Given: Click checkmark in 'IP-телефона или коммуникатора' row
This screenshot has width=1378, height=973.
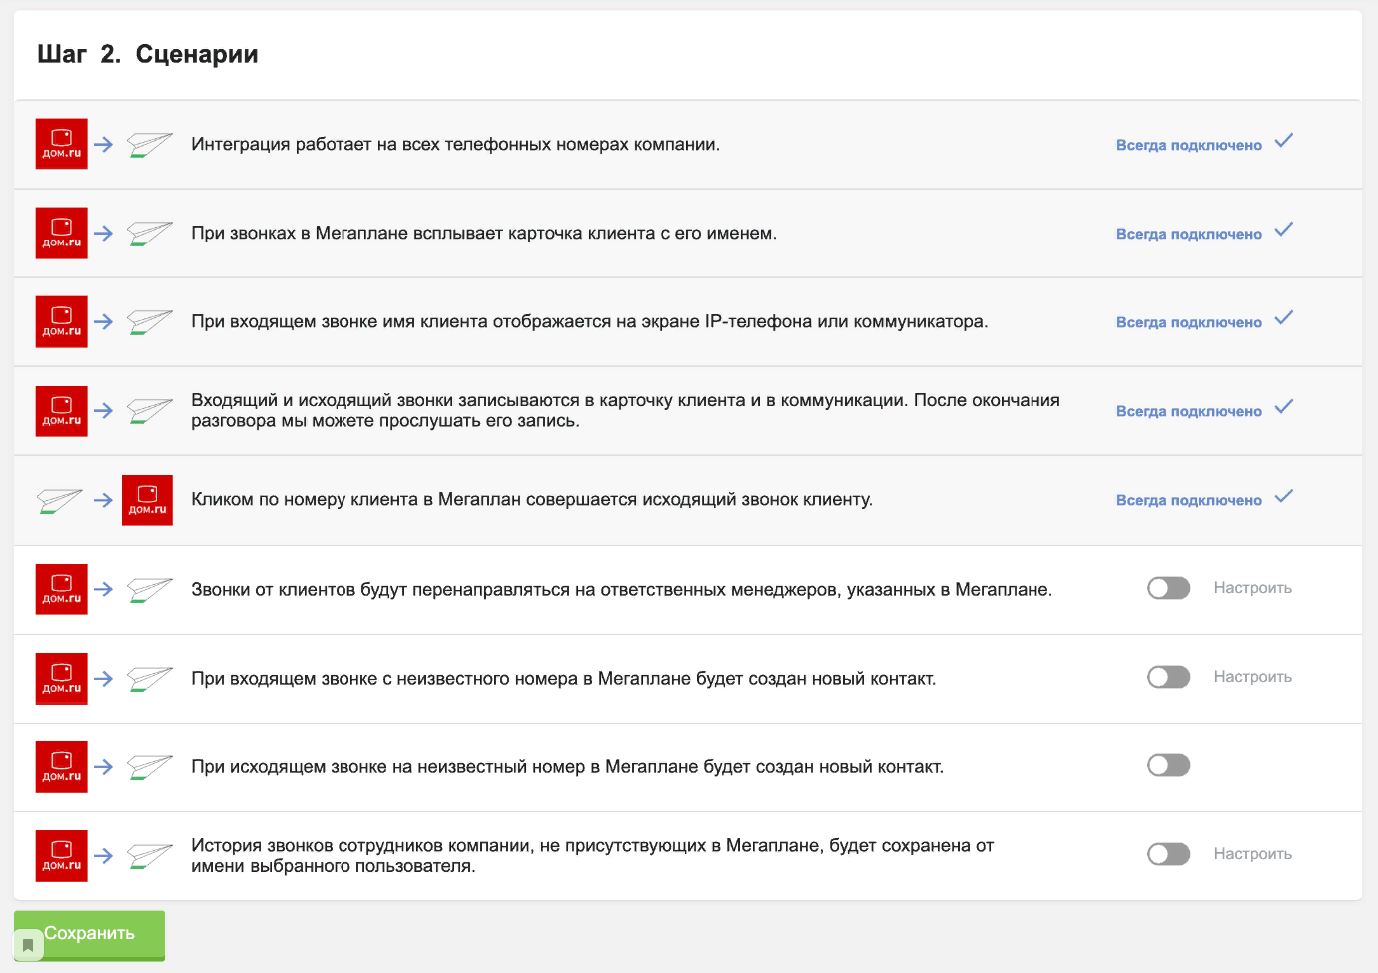Looking at the screenshot, I should (1284, 318).
